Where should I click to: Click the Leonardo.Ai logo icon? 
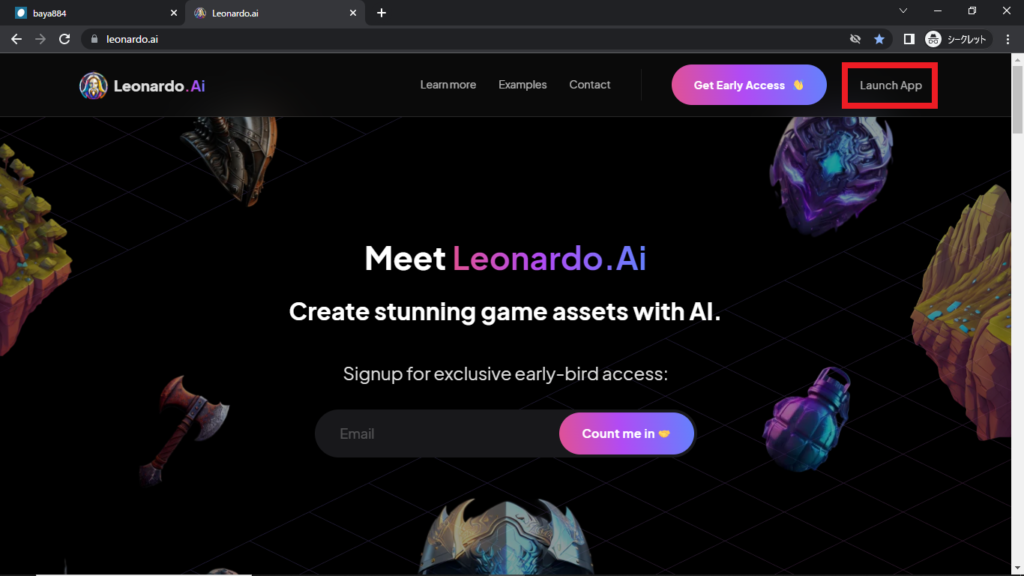(93, 86)
